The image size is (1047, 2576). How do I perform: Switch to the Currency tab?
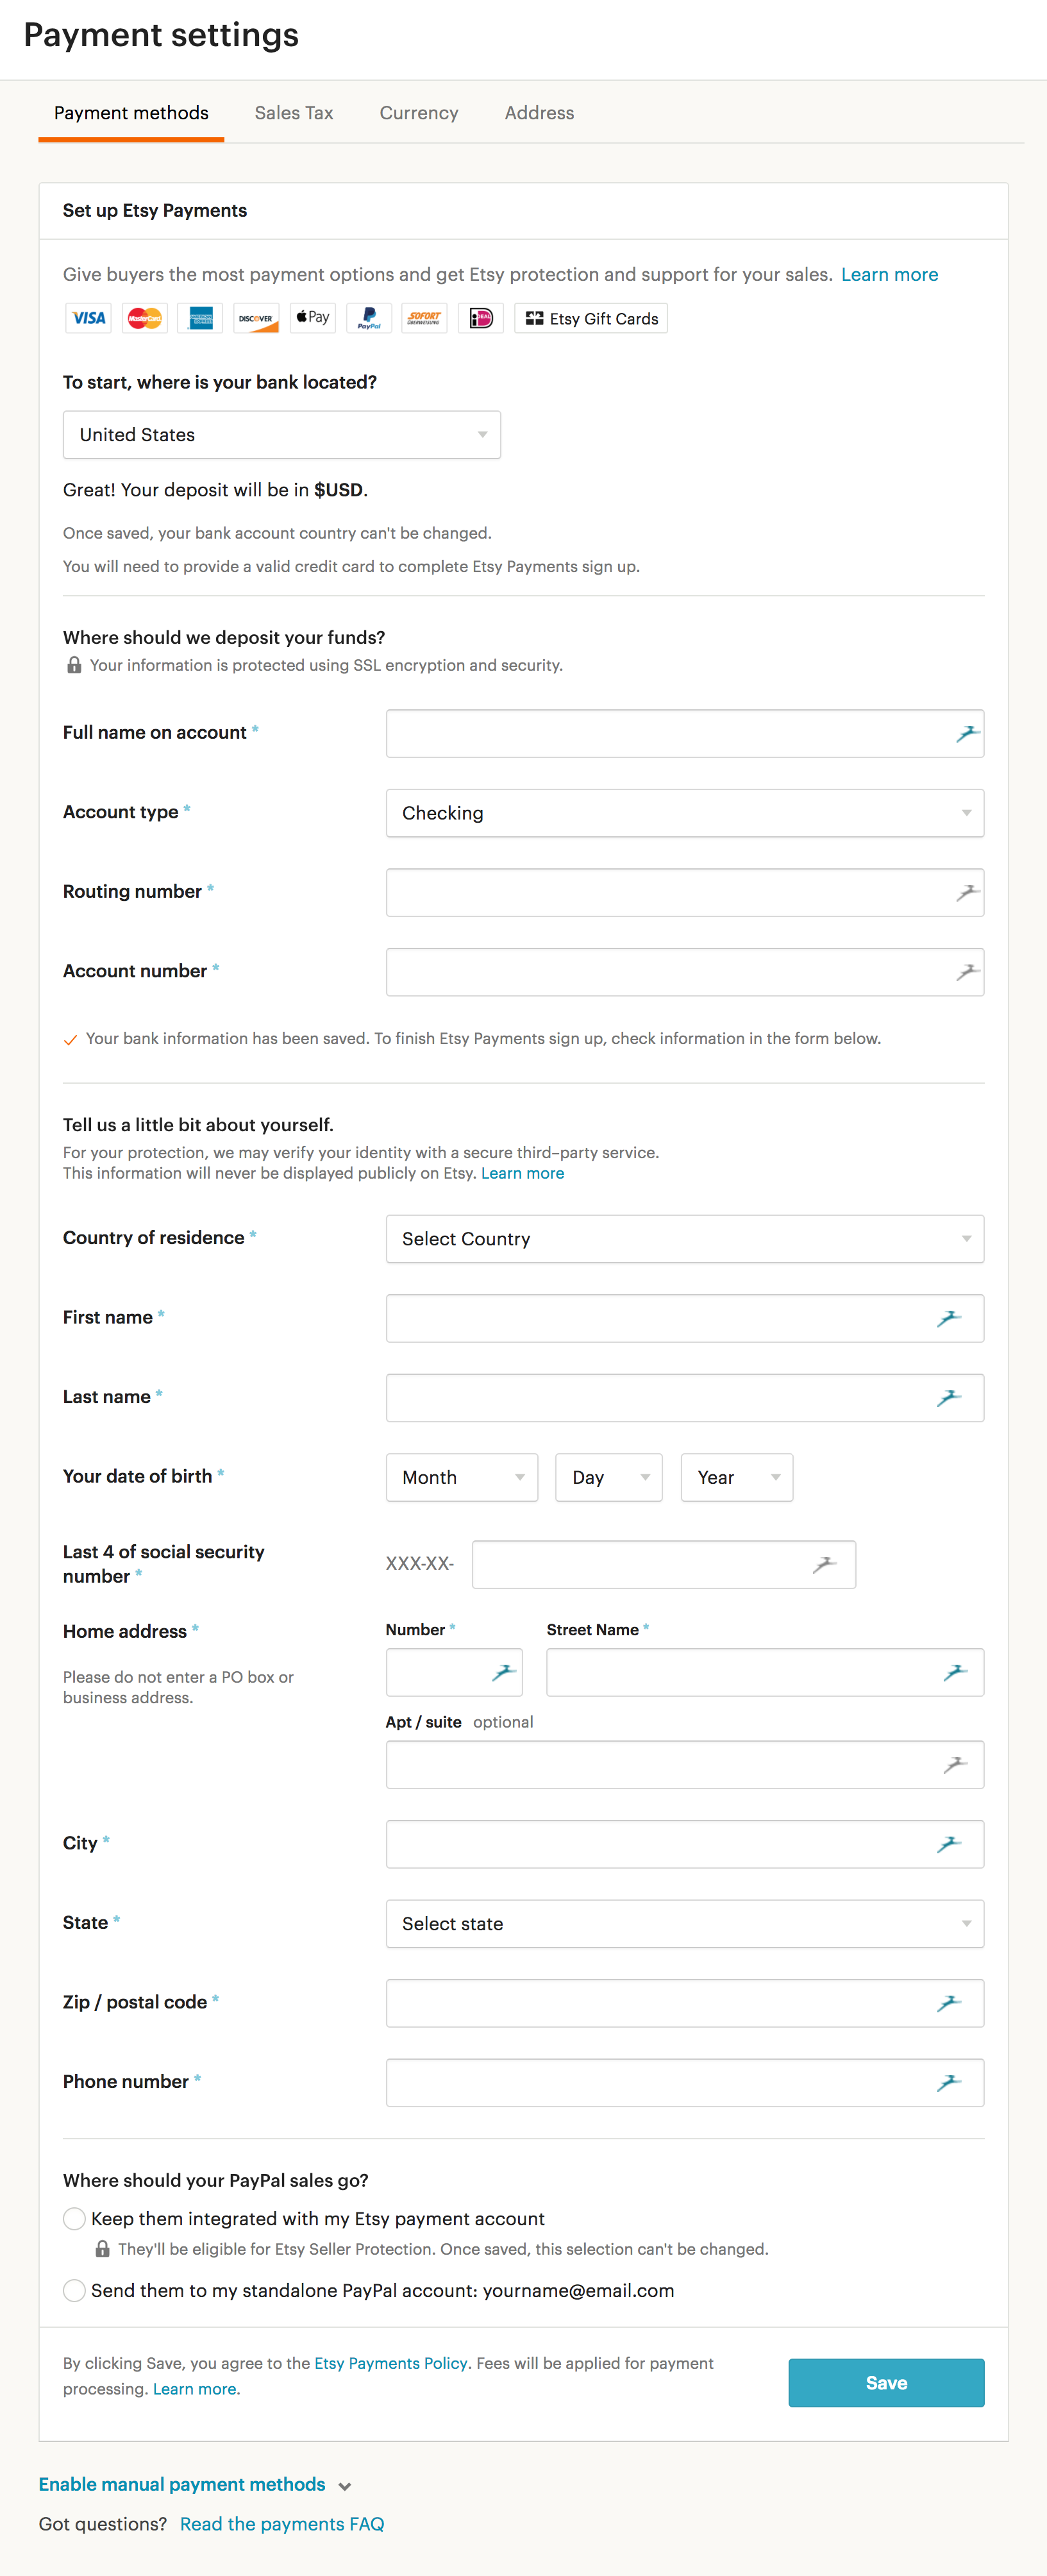[x=419, y=113]
